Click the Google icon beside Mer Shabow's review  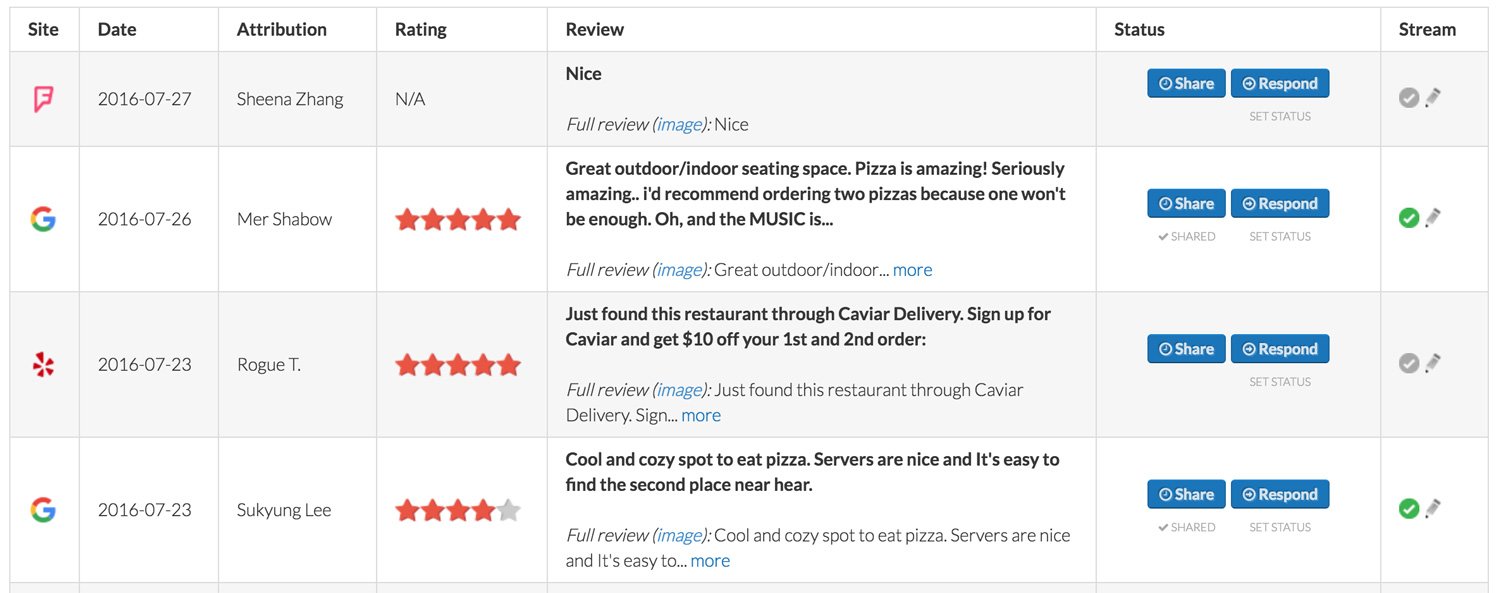click(x=43, y=219)
